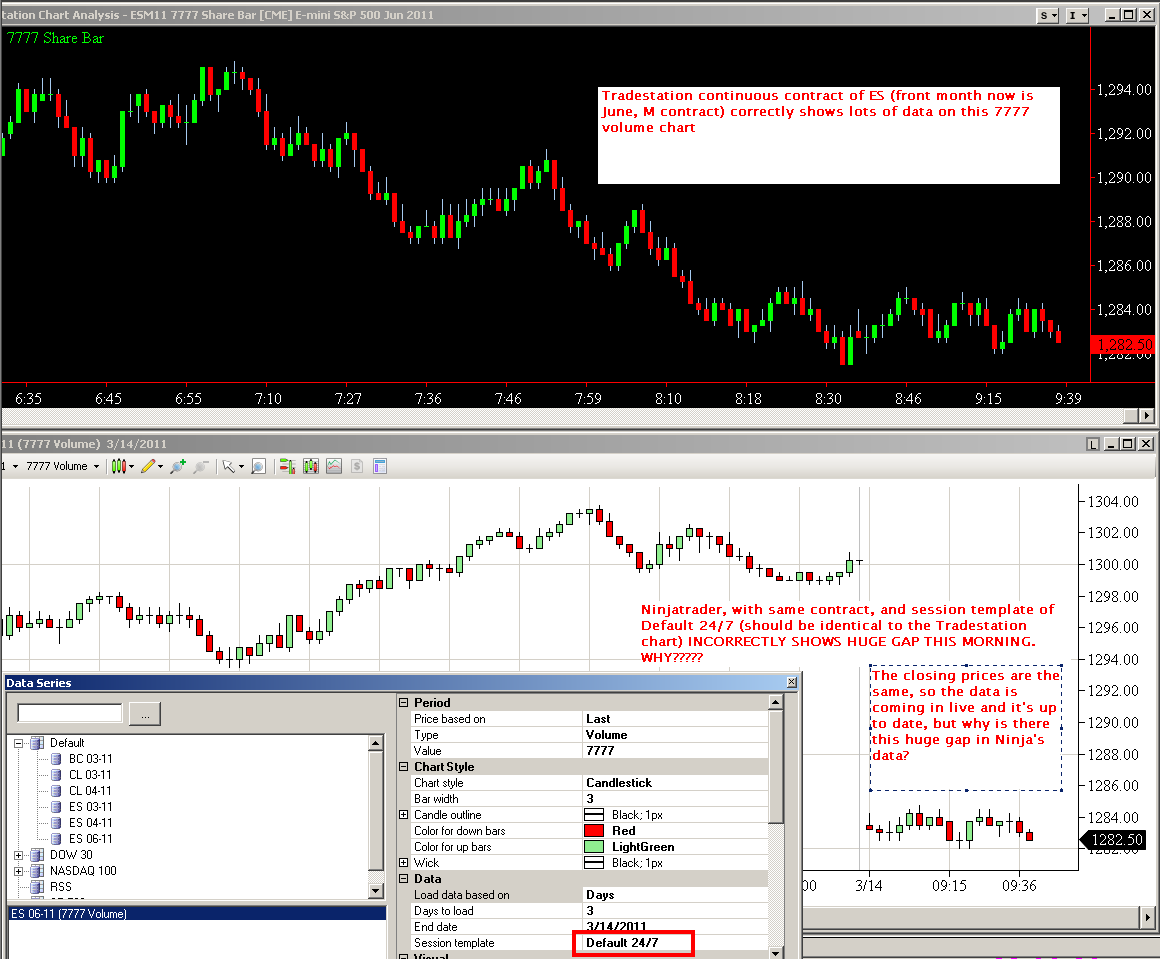This screenshot has height=959, width=1160.
Task: Open the chart properties window icon
Action: coord(380,466)
